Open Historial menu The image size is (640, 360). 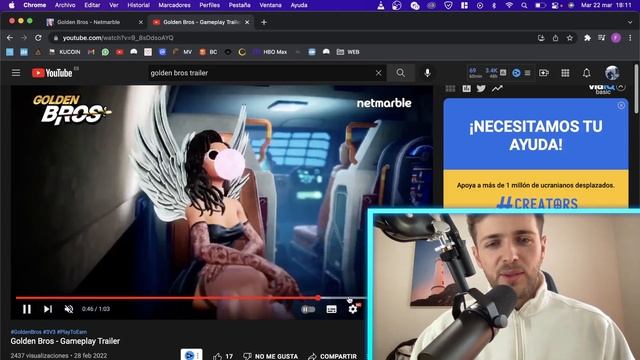pyautogui.click(x=138, y=5)
